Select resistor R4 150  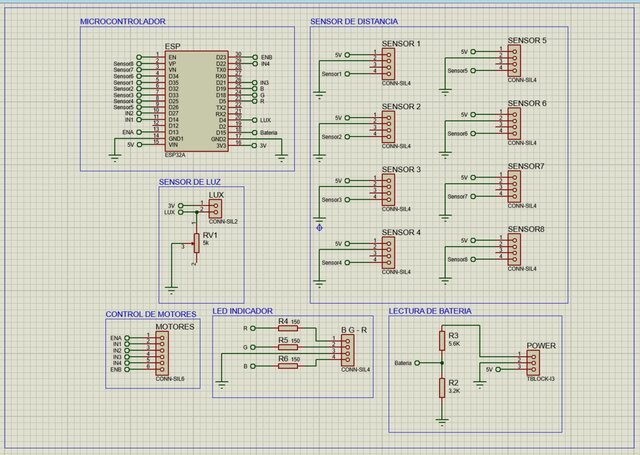point(288,328)
